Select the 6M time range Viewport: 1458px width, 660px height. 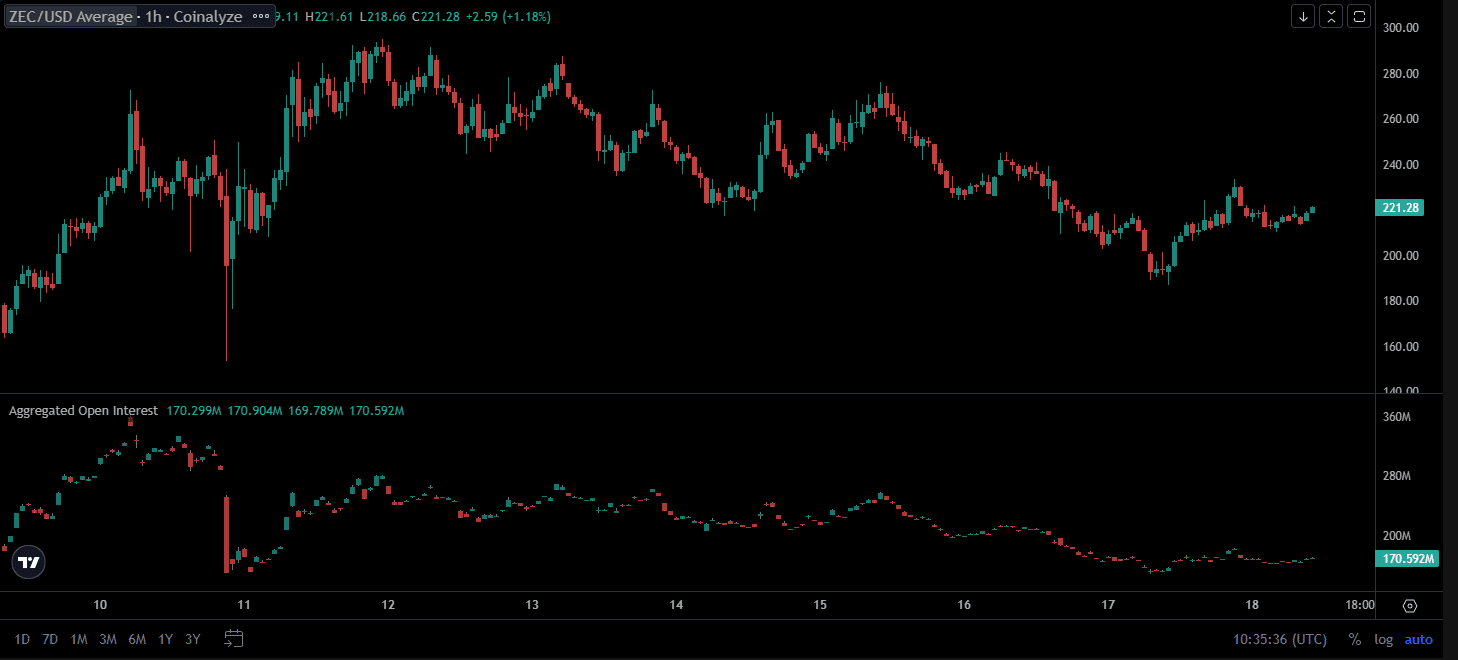click(137, 640)
